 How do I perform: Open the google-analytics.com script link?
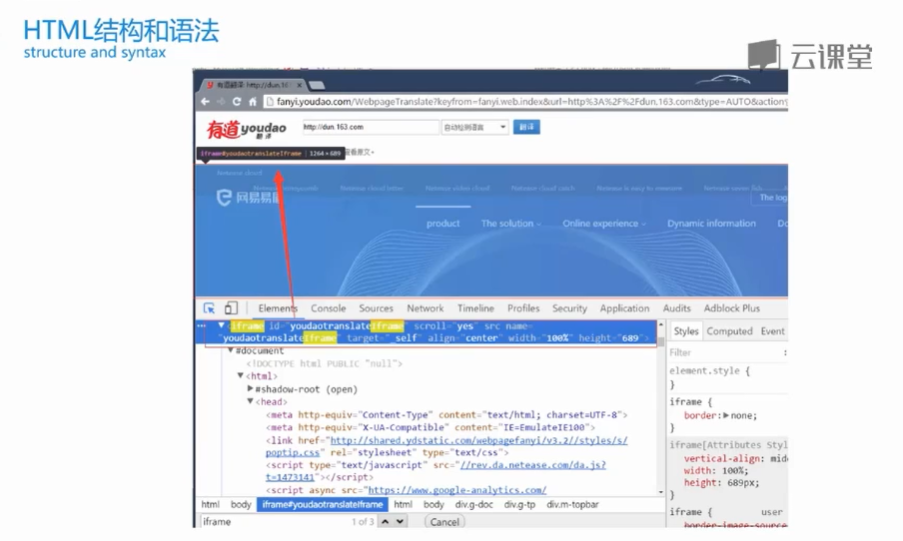[457, 490]
